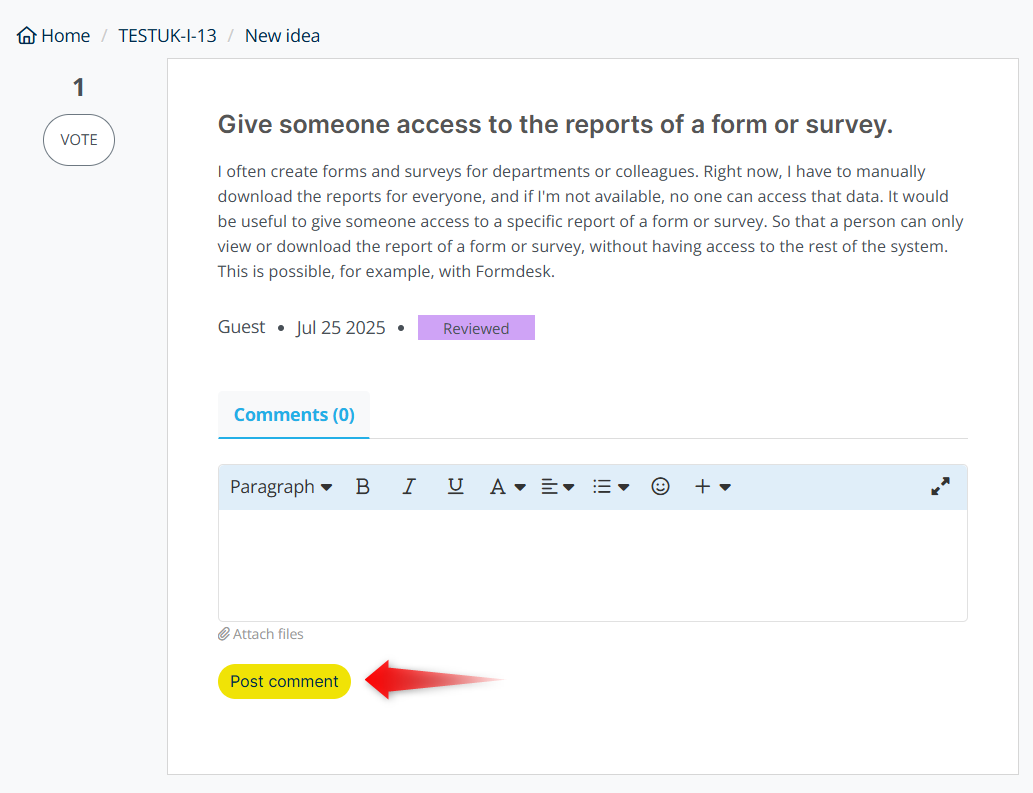Click the Reviewed status badge

point(476,328)
